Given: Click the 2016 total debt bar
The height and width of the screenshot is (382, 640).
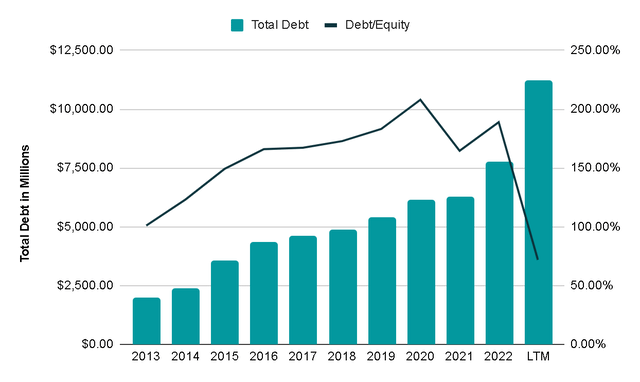Looking at the screenshot, I should (x=264, y=293).
